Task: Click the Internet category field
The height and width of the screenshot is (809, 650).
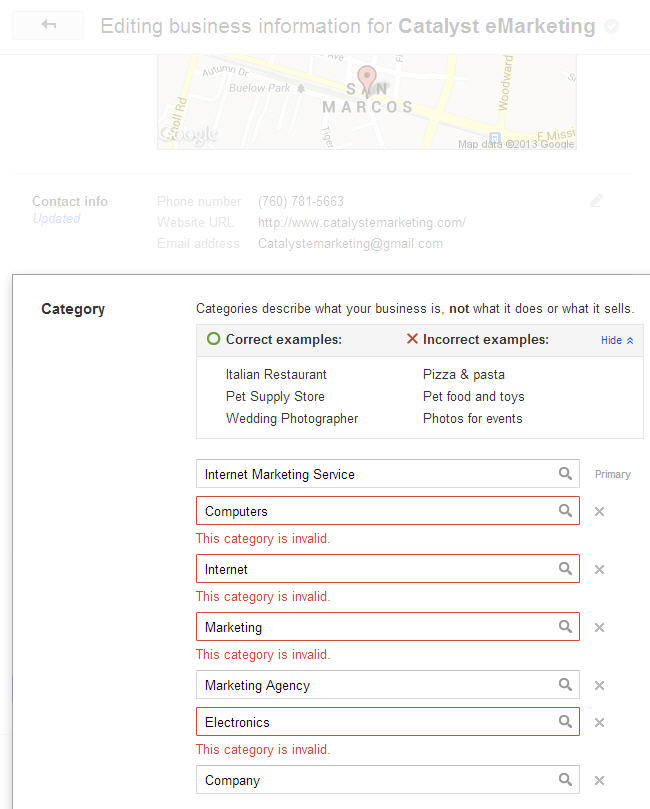Action: [387, 569]
